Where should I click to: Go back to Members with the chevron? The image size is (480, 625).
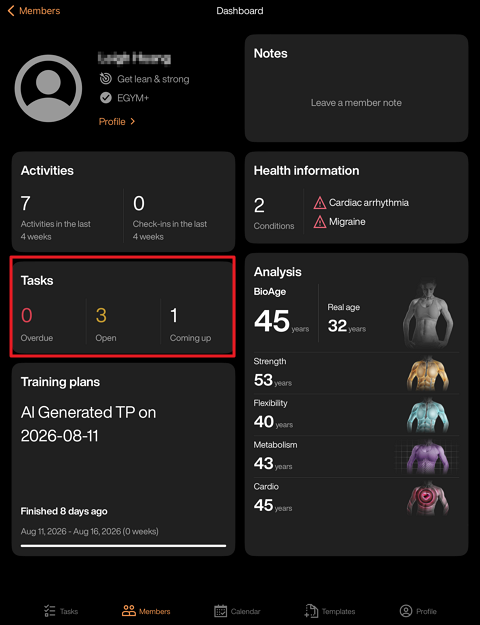pyautogui.click(x=11, y=11)
